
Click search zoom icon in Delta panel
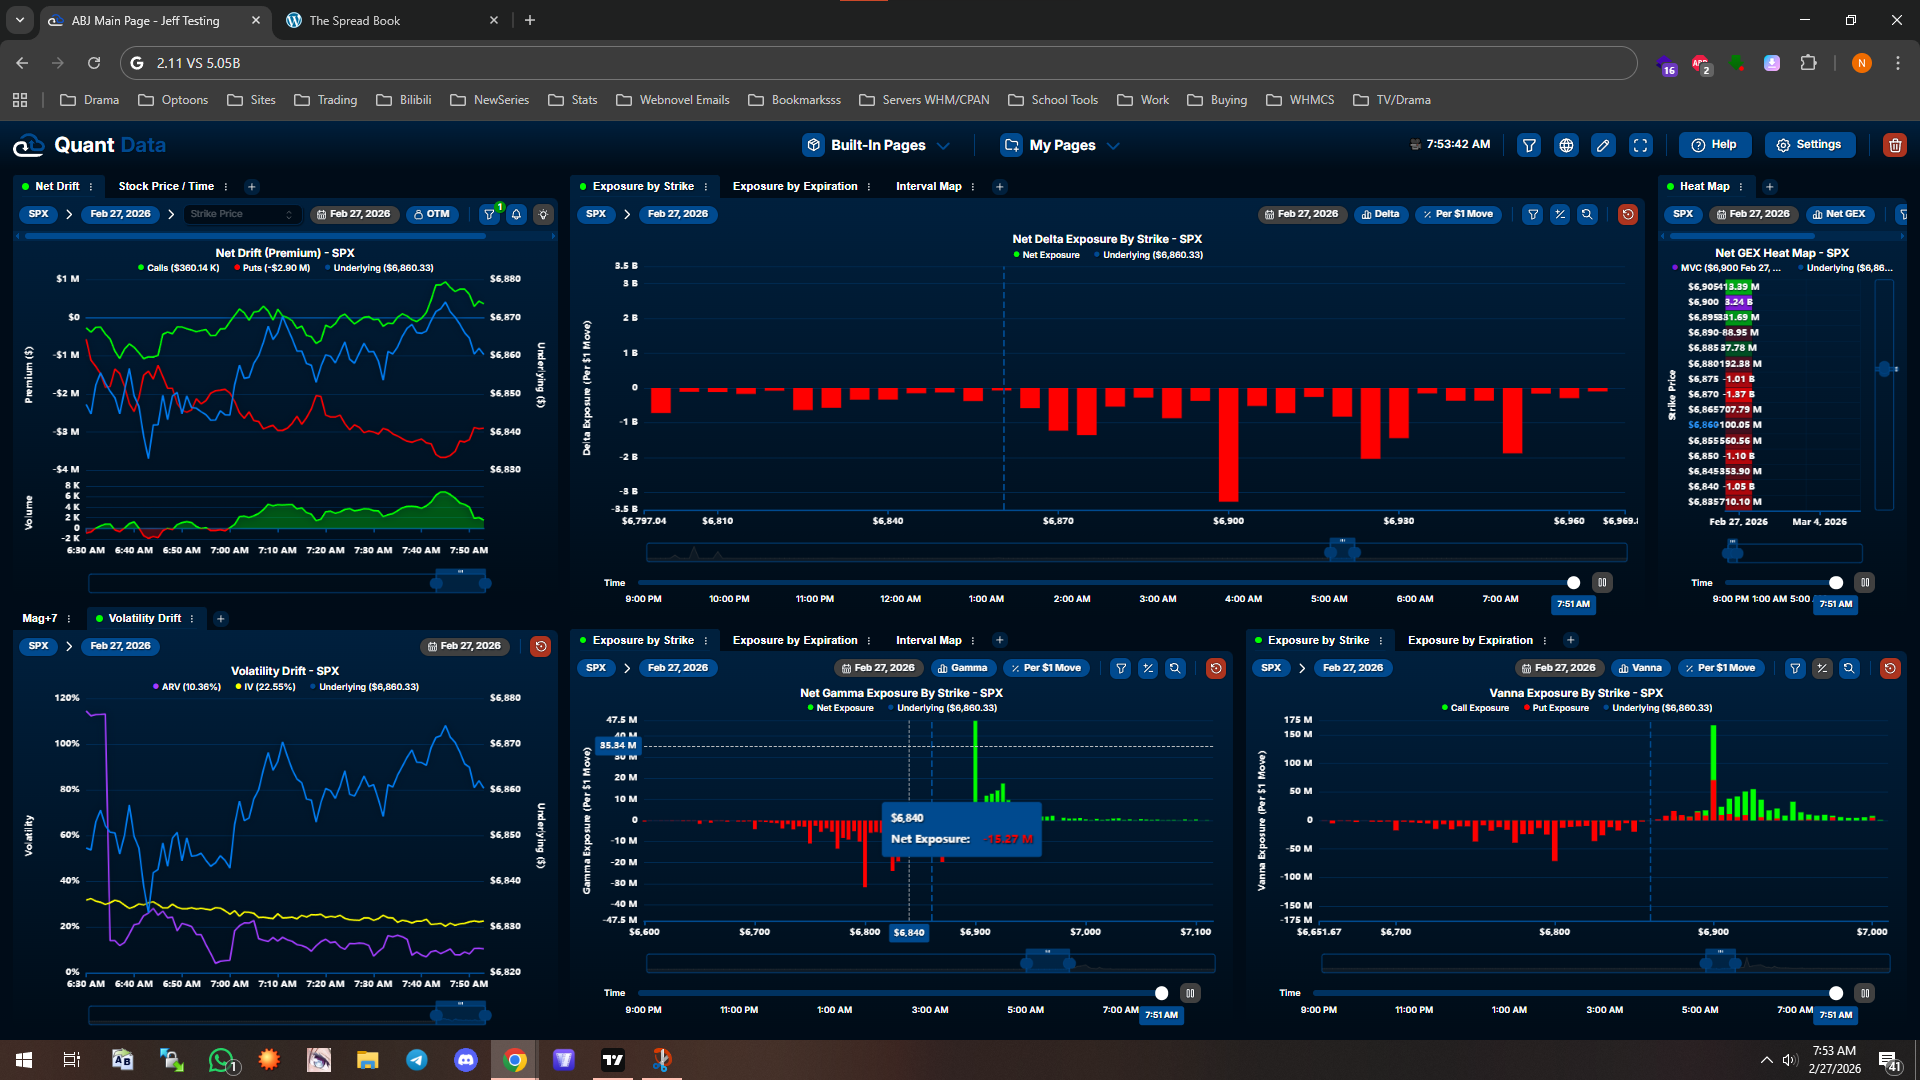point(1587,214)
